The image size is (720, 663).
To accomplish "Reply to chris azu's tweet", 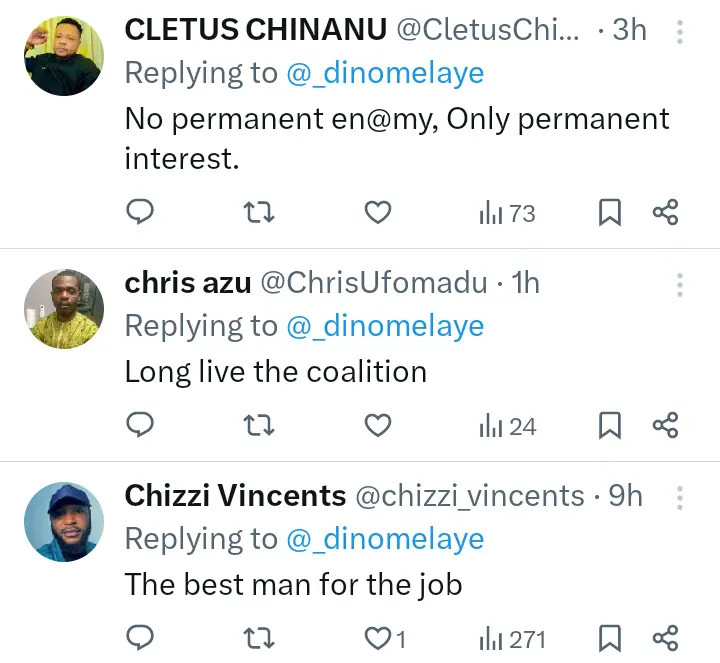I will coord(141,426).
